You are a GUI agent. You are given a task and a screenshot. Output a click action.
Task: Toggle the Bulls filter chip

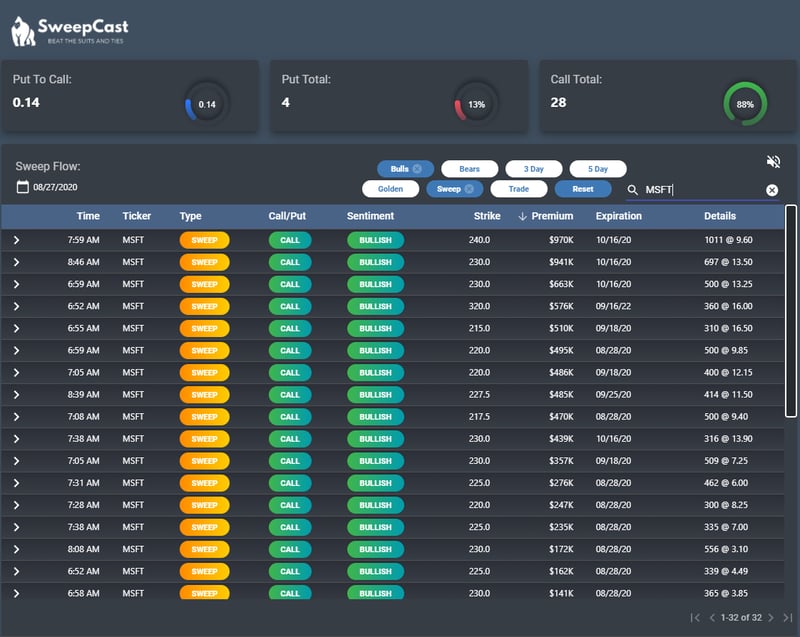tap(406, 169)
